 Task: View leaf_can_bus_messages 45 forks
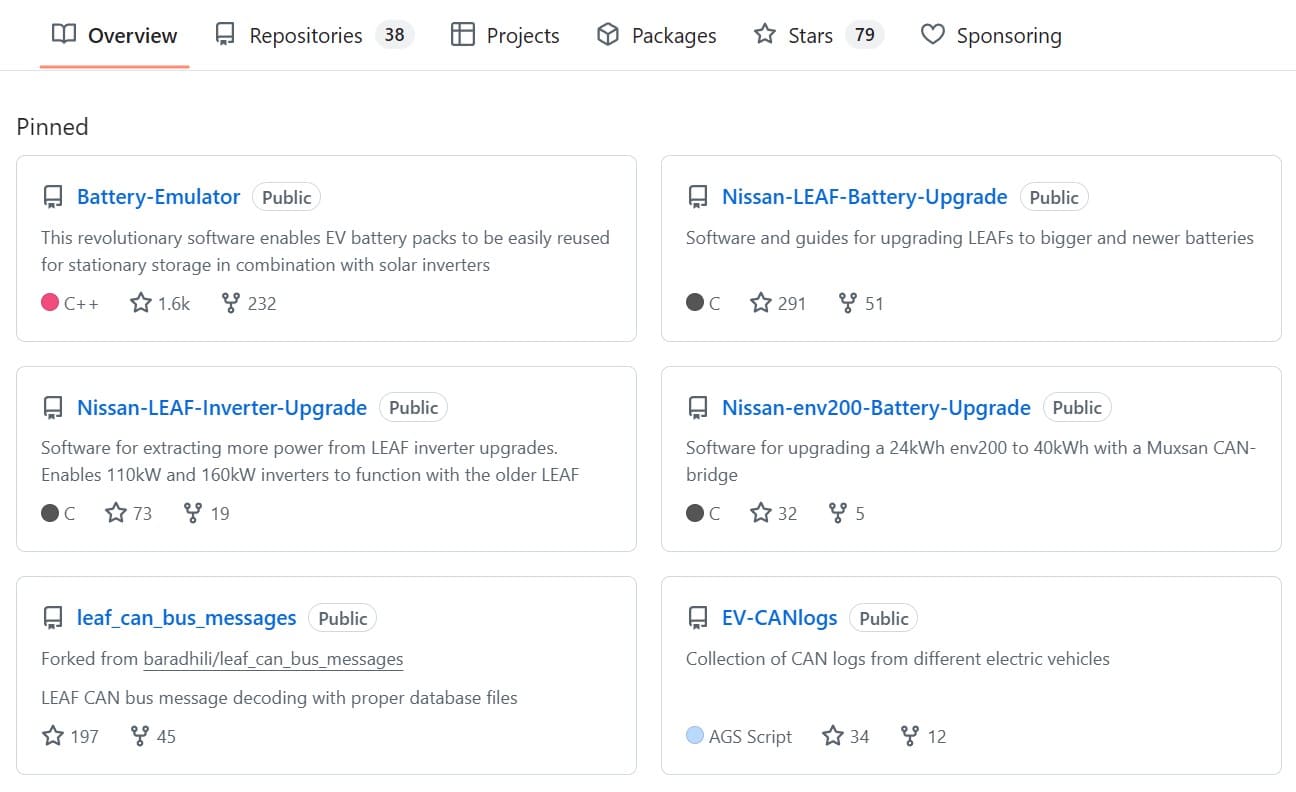coord(153,736)
